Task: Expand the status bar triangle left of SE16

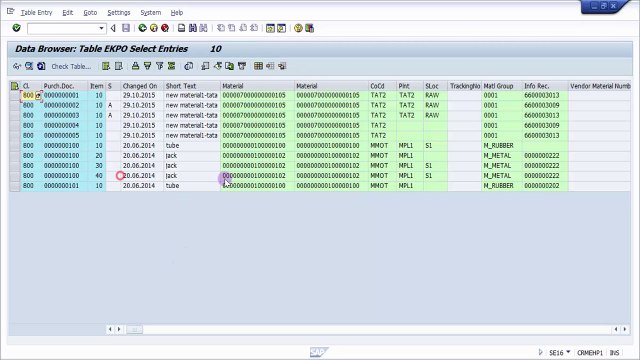Action: pos(540,352)
